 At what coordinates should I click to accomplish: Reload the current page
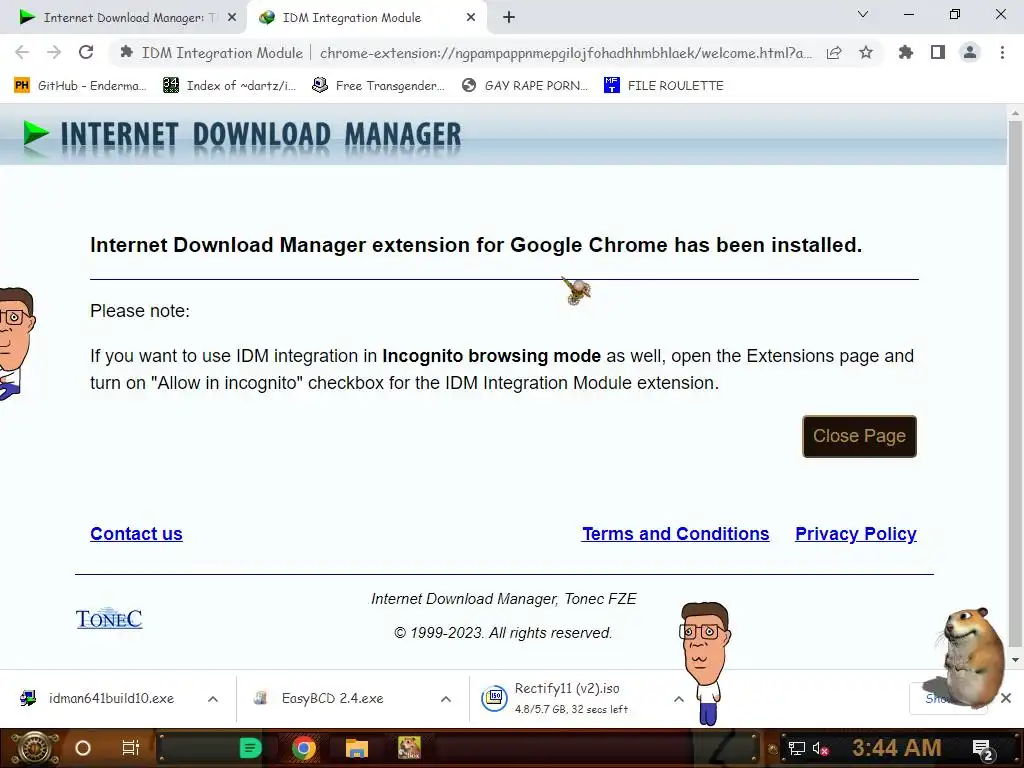[x=86, y=52]
